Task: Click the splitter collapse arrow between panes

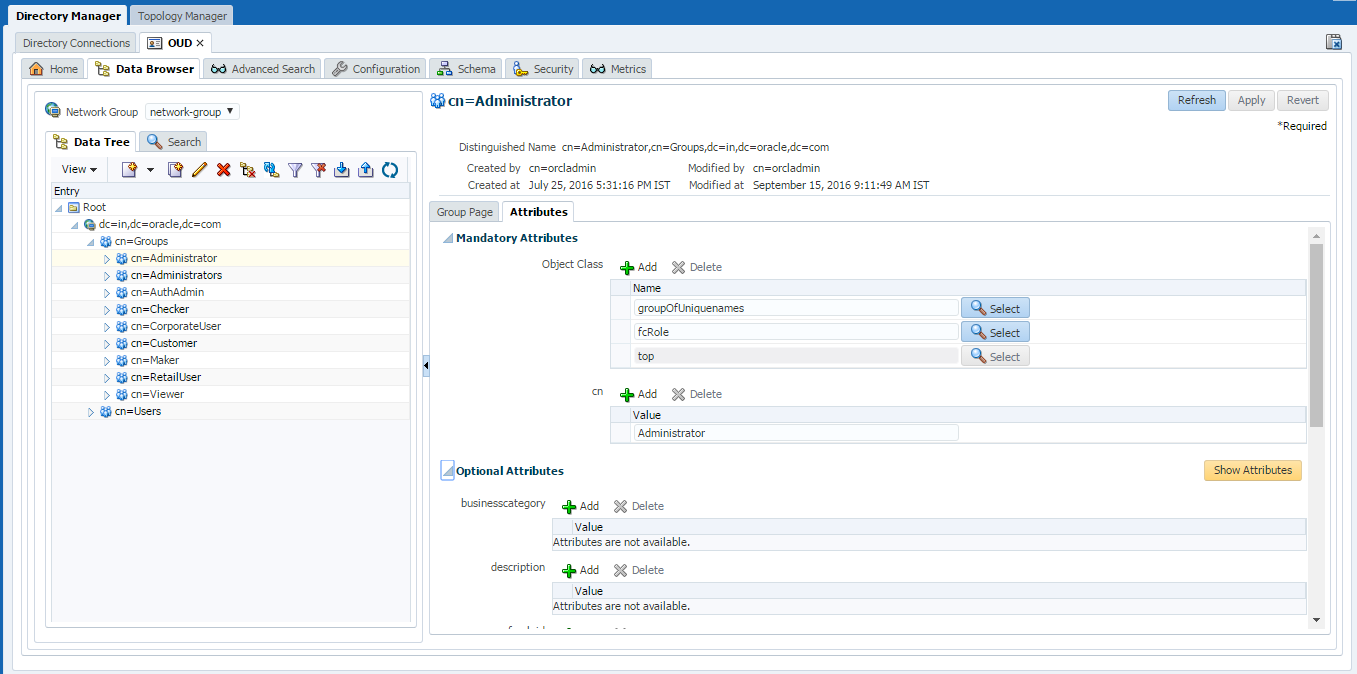Action: pos(426,367)
